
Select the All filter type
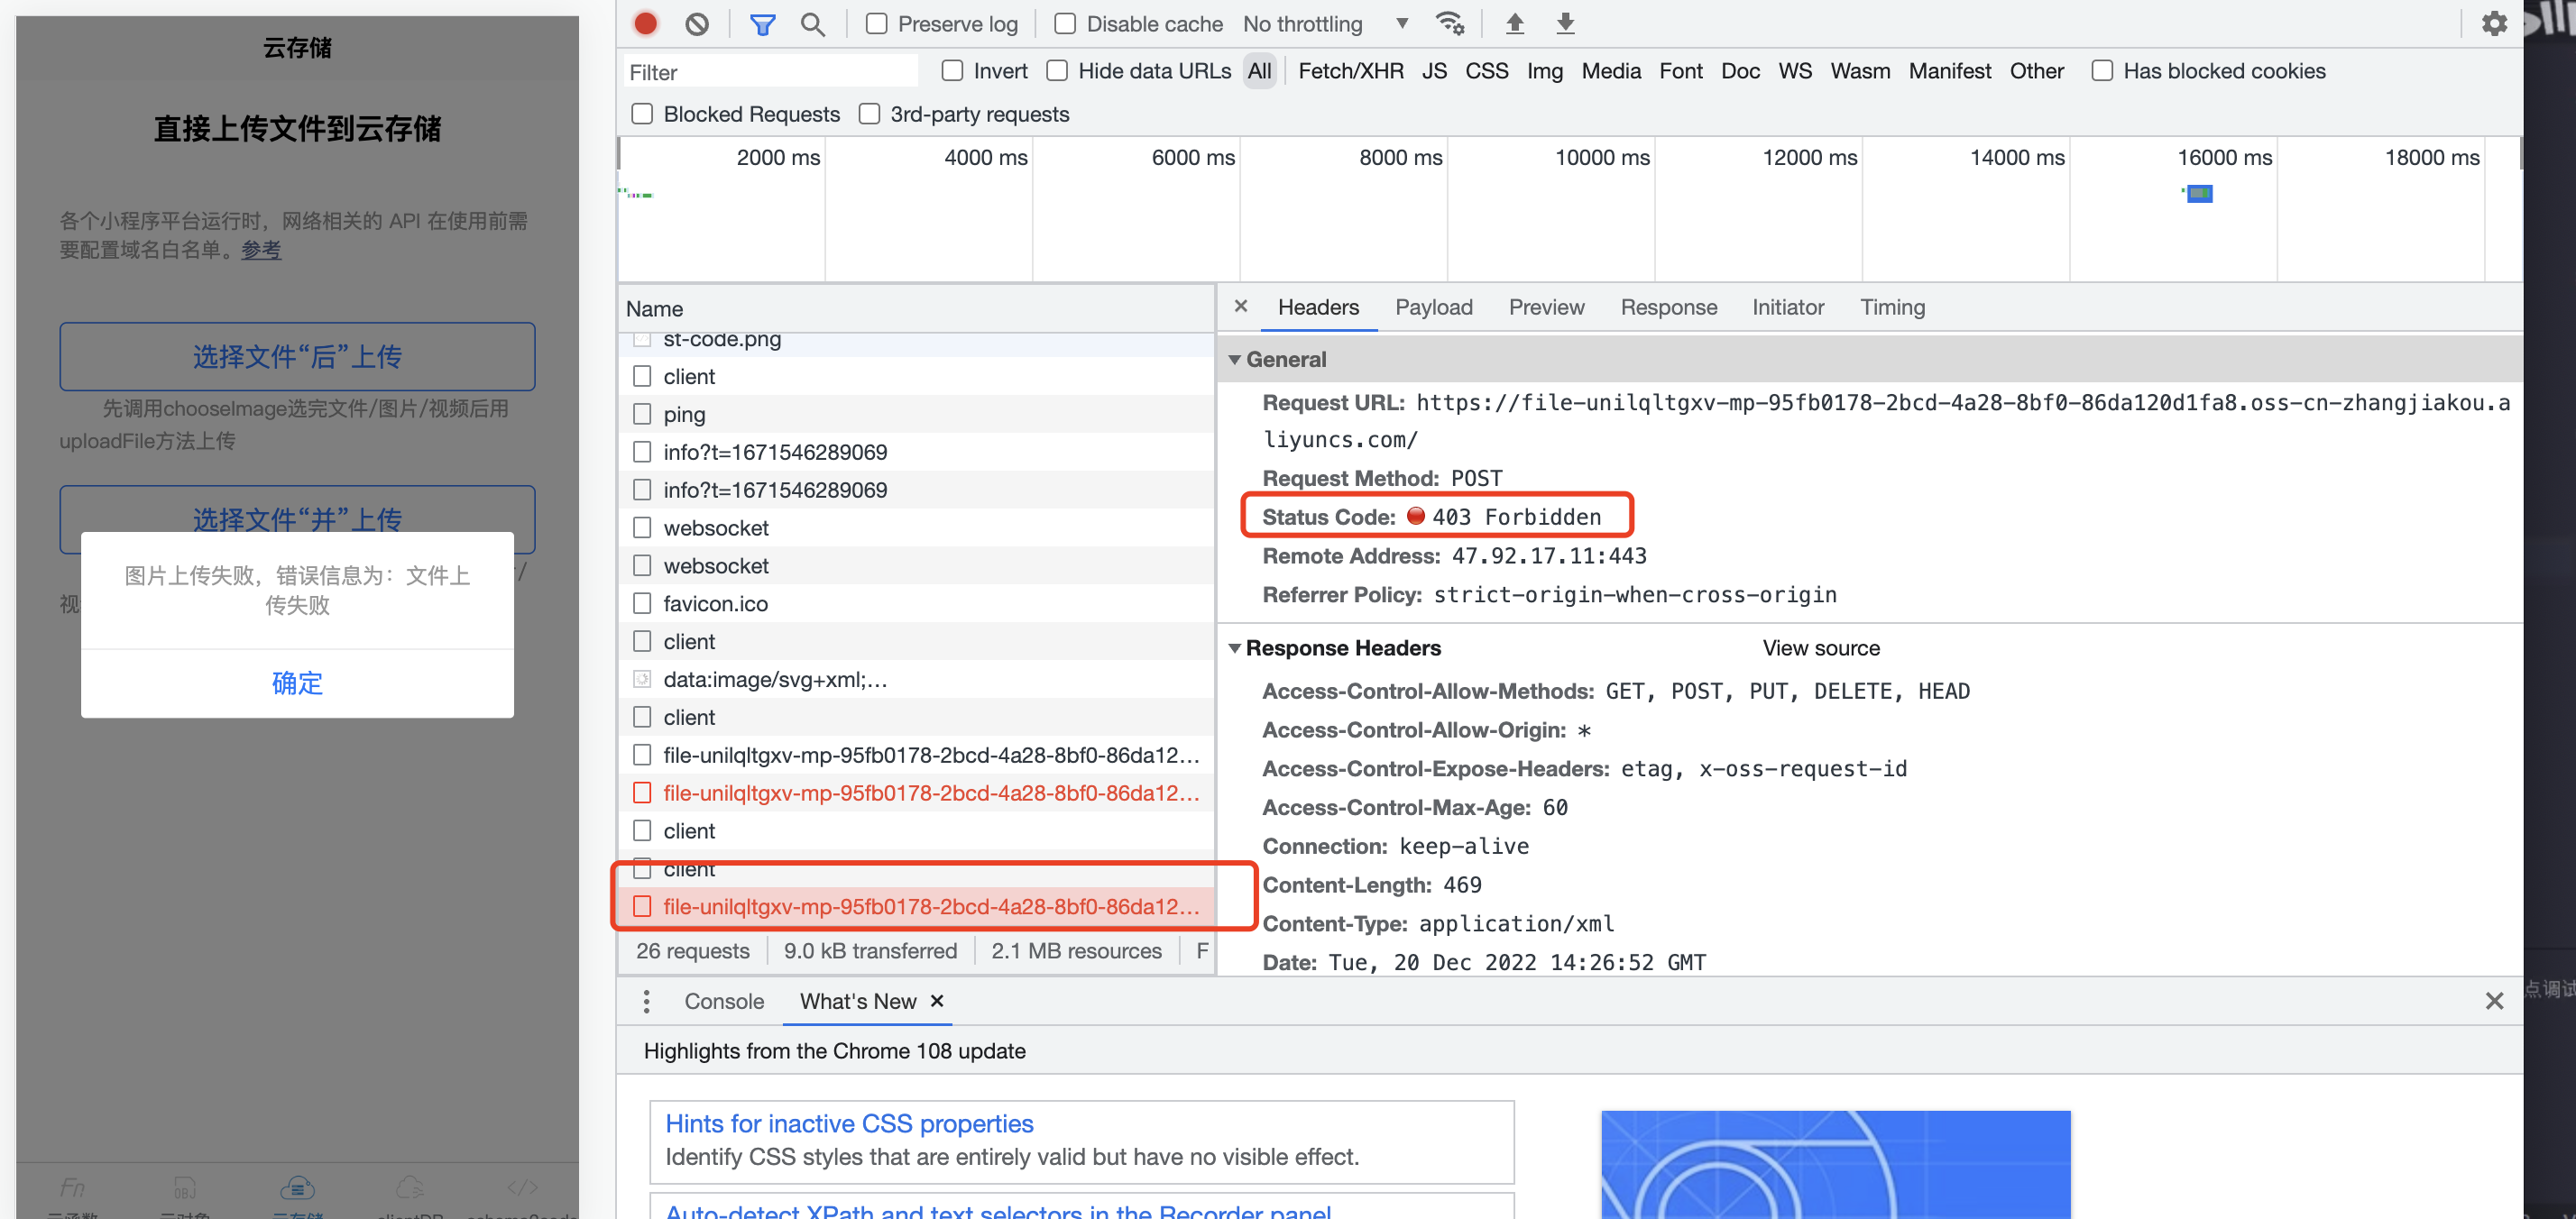coord(1259,71)
